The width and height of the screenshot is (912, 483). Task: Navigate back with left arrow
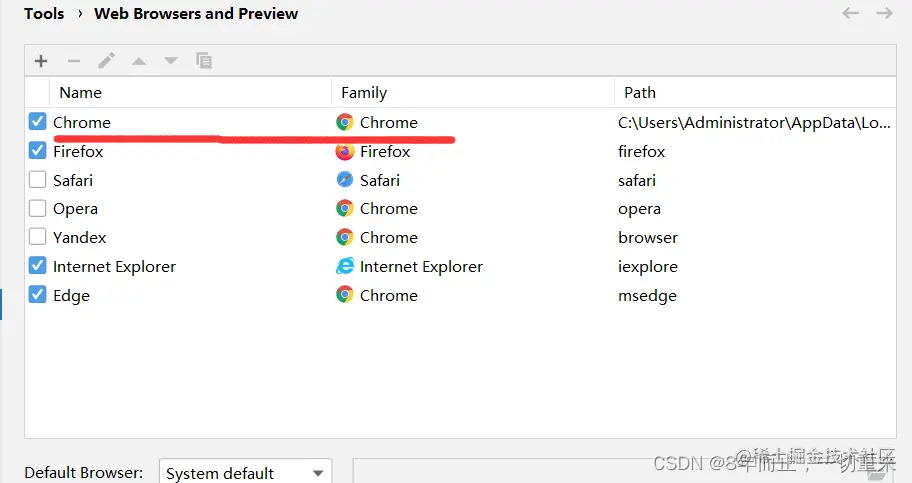tap(850, 13)
